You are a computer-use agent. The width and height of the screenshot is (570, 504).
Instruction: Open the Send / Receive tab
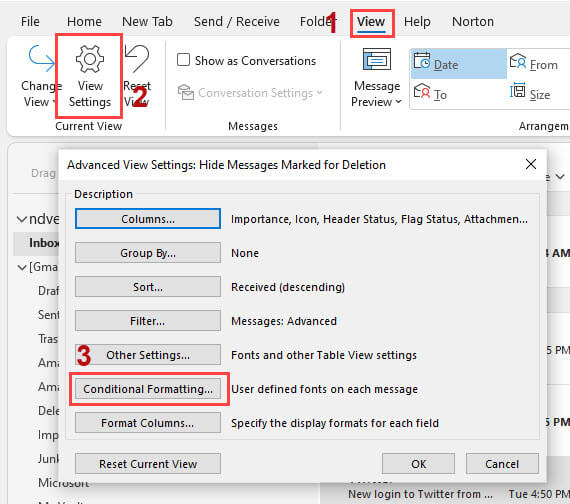(237, 22)
